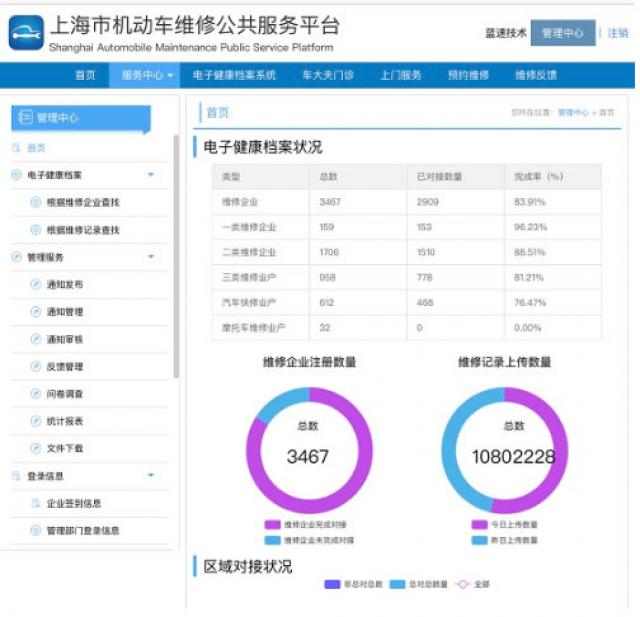Click the 注销 logout link

618,33
